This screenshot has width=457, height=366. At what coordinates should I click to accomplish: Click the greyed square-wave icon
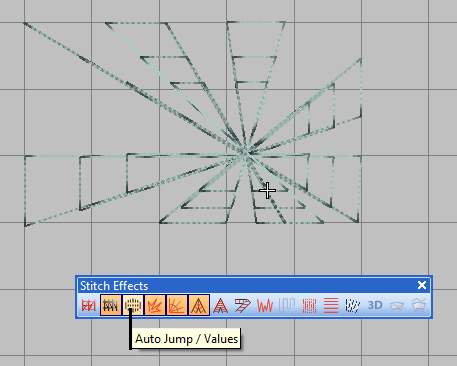click(287, 305)
